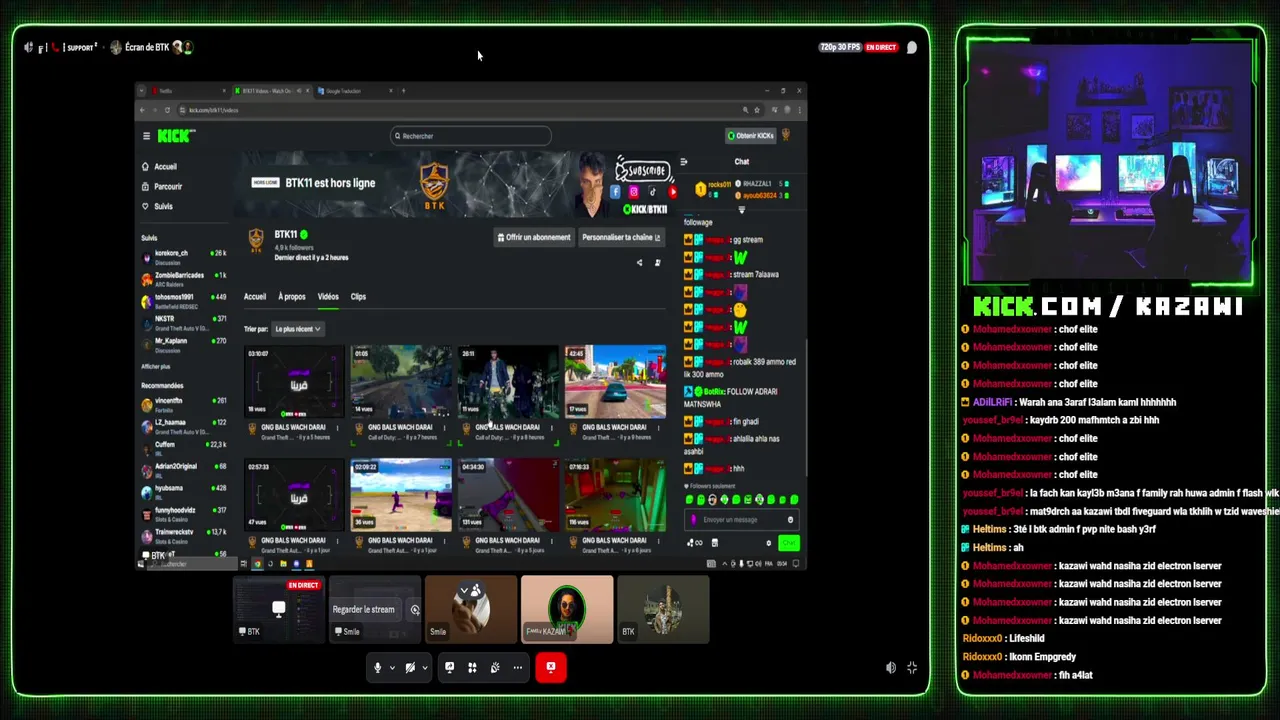The image size is (1280, 720).
Task: Select the BTK live stream tile
Action: (x=279, y=608)
